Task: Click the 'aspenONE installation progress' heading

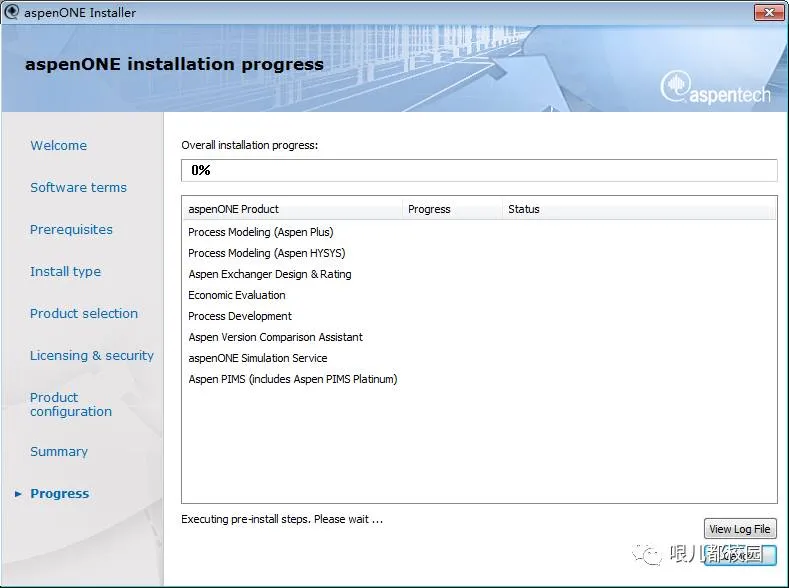Action: [174, 65]
